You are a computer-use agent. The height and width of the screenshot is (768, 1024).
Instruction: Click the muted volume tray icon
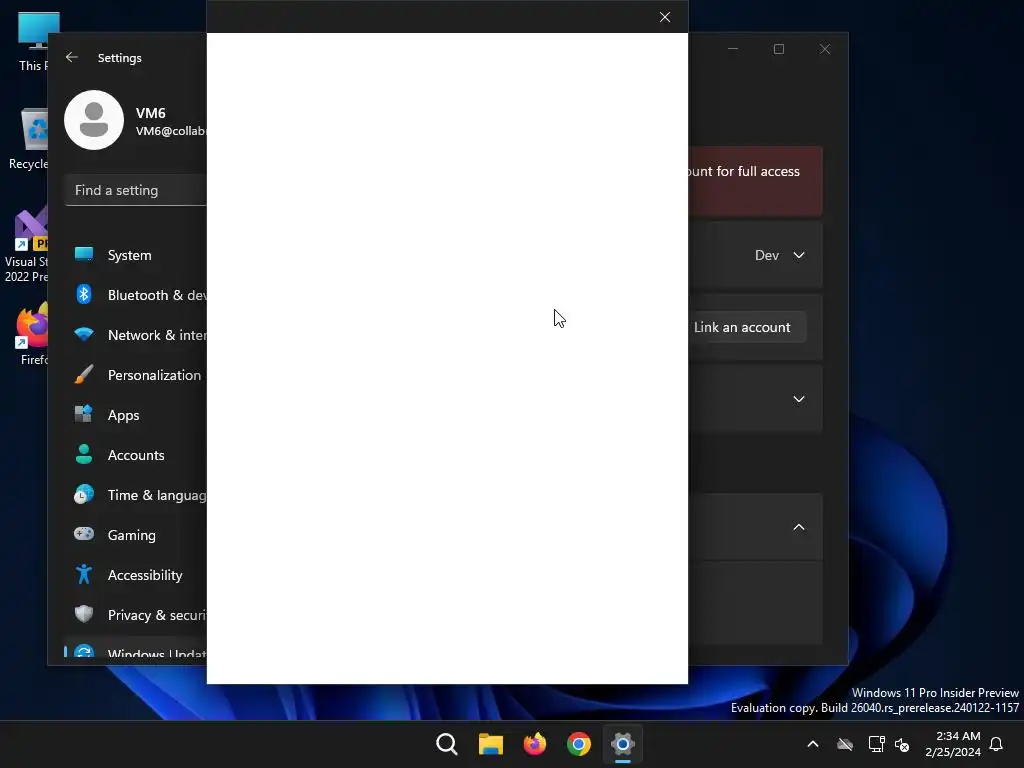[902, 744]
